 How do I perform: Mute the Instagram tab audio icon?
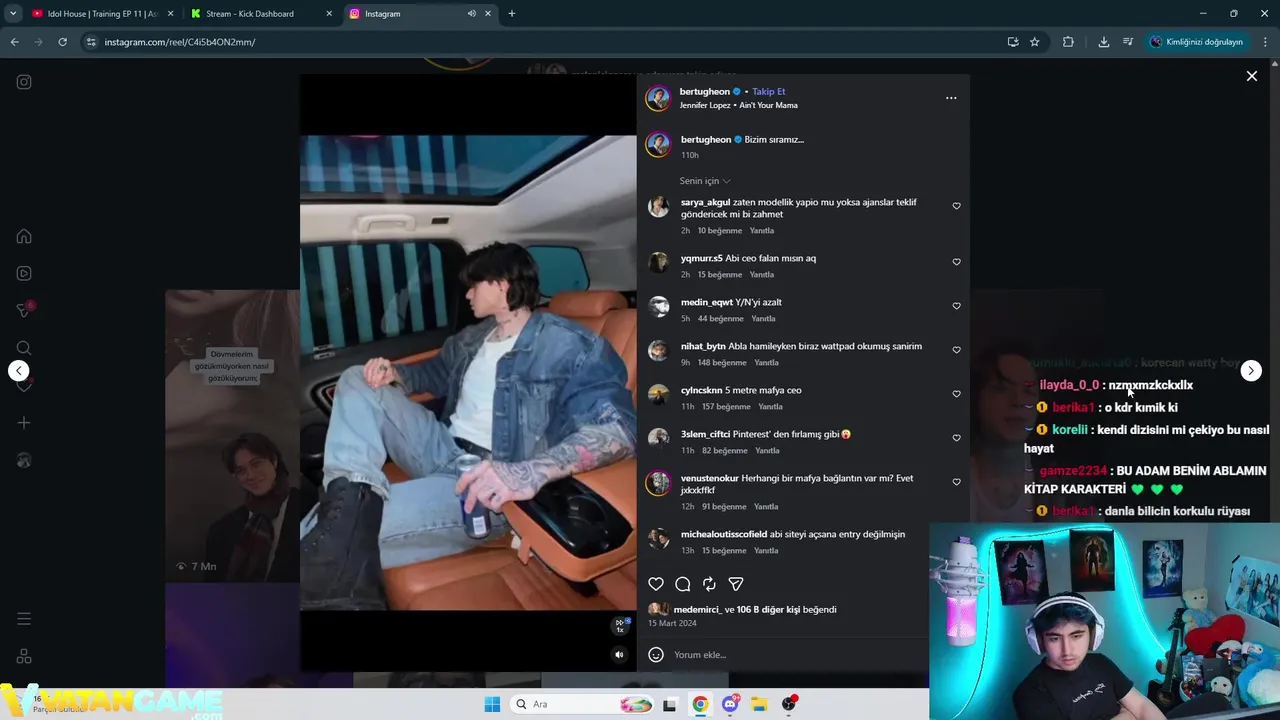471,14
